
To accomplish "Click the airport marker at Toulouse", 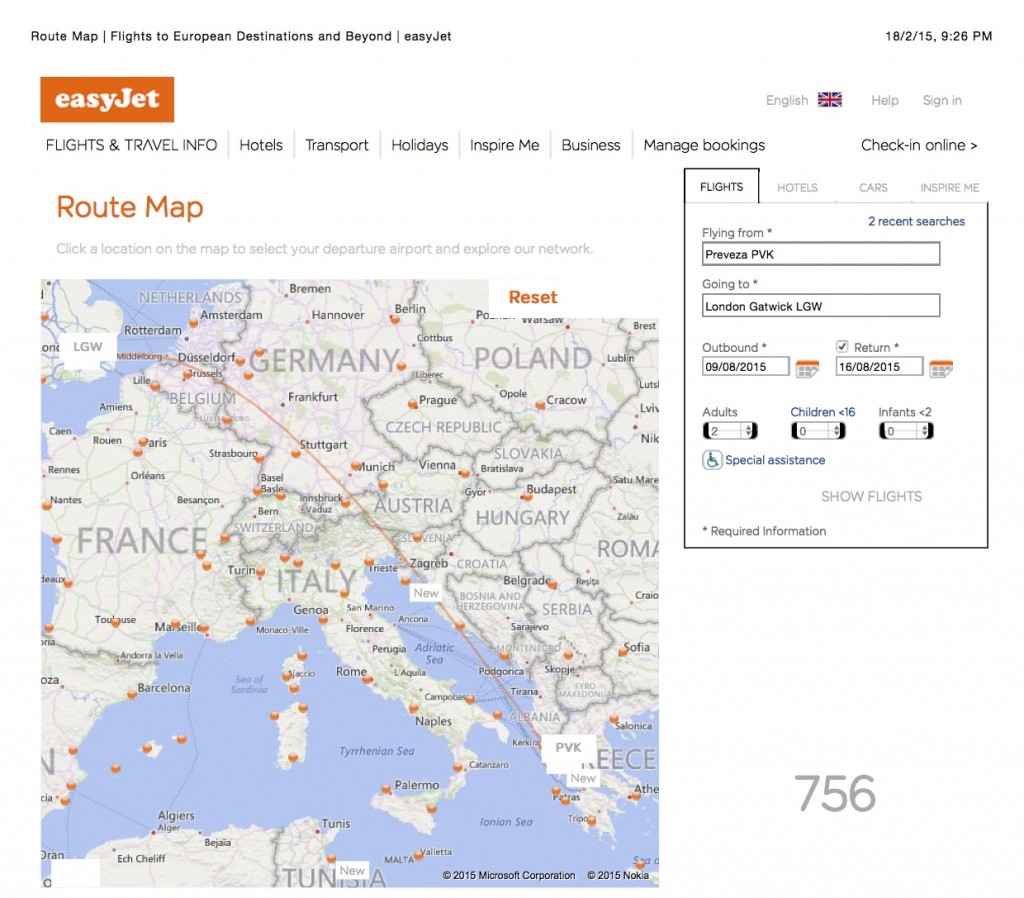I will point(115,622).
